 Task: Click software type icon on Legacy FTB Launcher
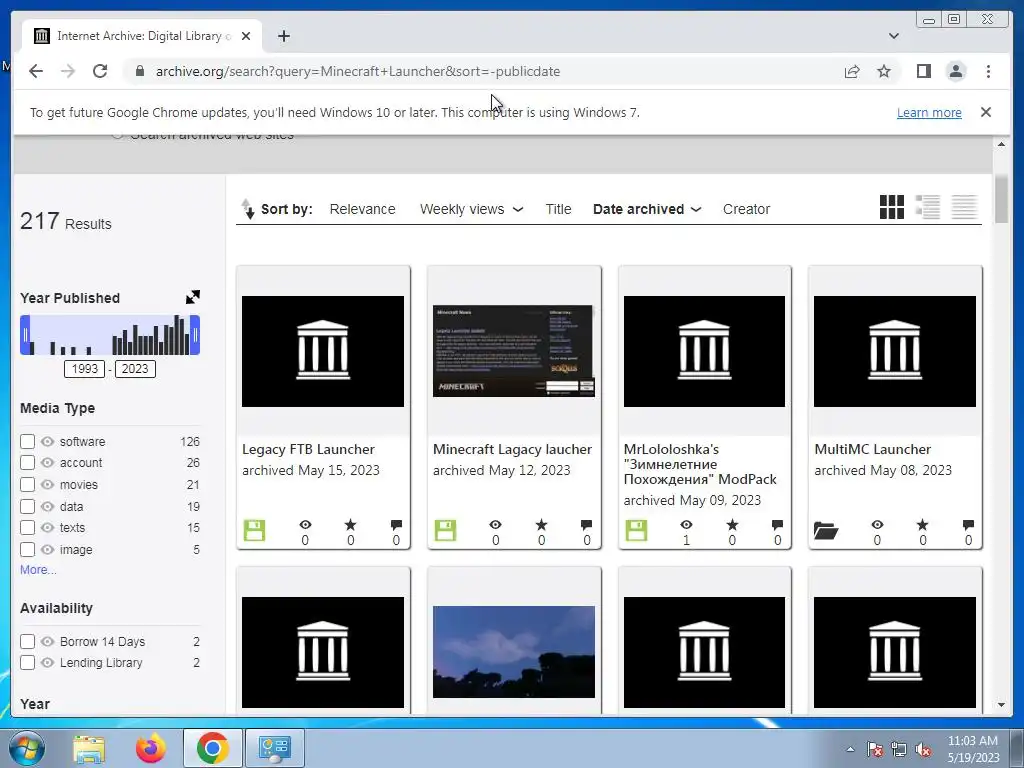pyautogui.click(x=254, y=530)
